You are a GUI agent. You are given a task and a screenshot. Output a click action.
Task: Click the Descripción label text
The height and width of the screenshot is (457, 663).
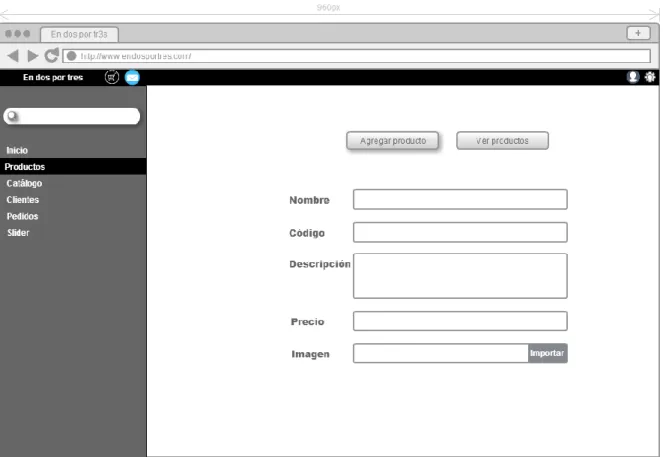click(320, 264)
